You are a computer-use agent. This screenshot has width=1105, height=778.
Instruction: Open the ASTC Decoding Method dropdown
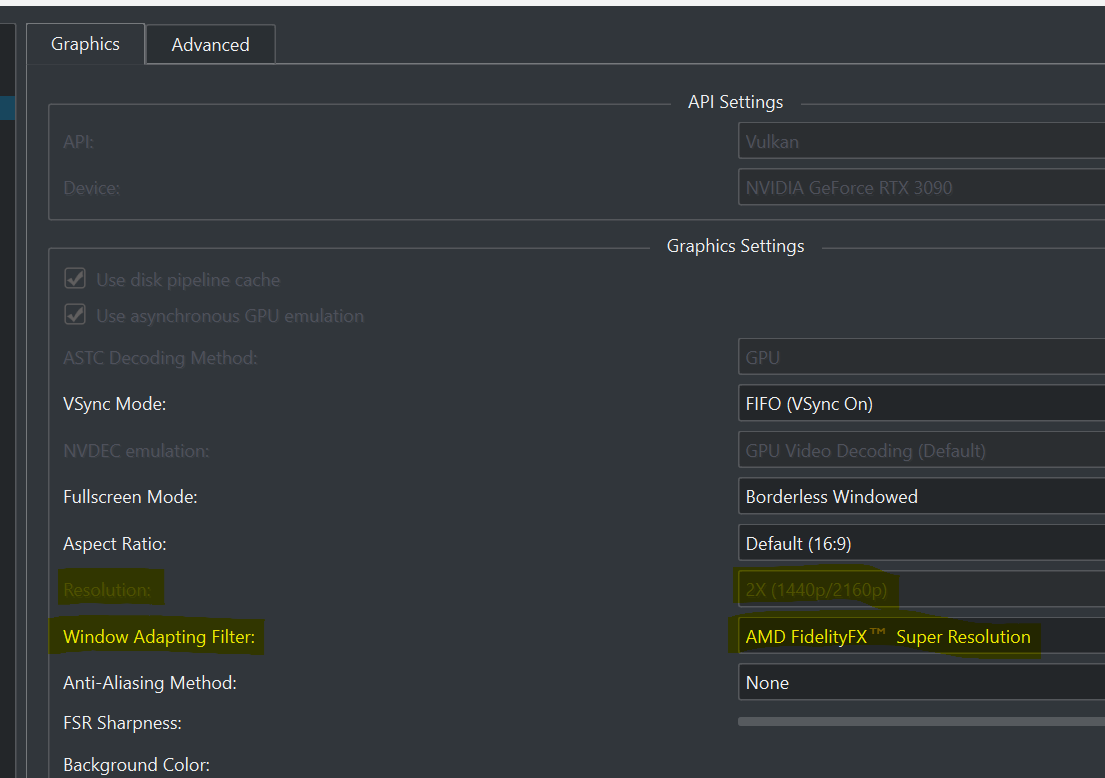click(x=920, y=357)
